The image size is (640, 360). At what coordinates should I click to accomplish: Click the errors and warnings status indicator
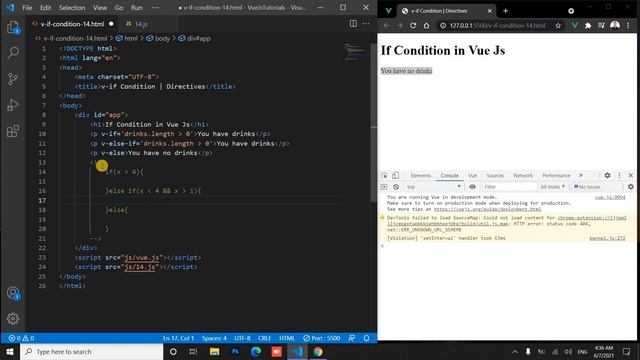pyautogui.click(x=22, y=338)
